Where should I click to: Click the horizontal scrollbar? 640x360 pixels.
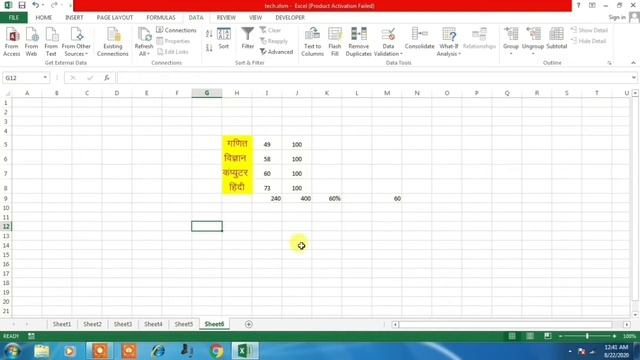[505, 324]
